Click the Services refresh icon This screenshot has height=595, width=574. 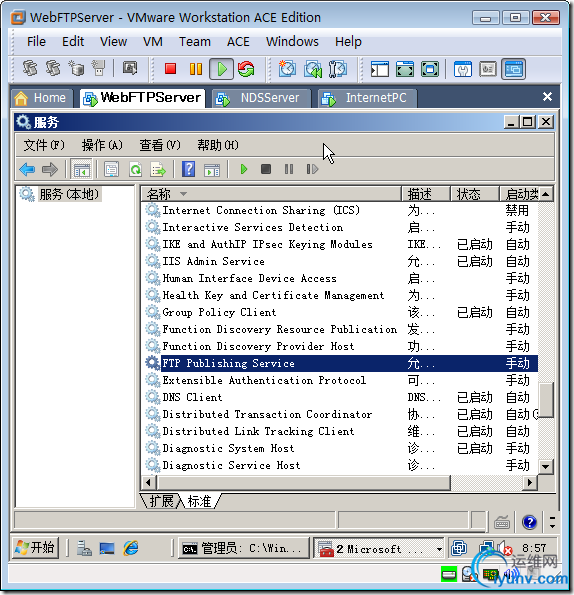point(135,169)
